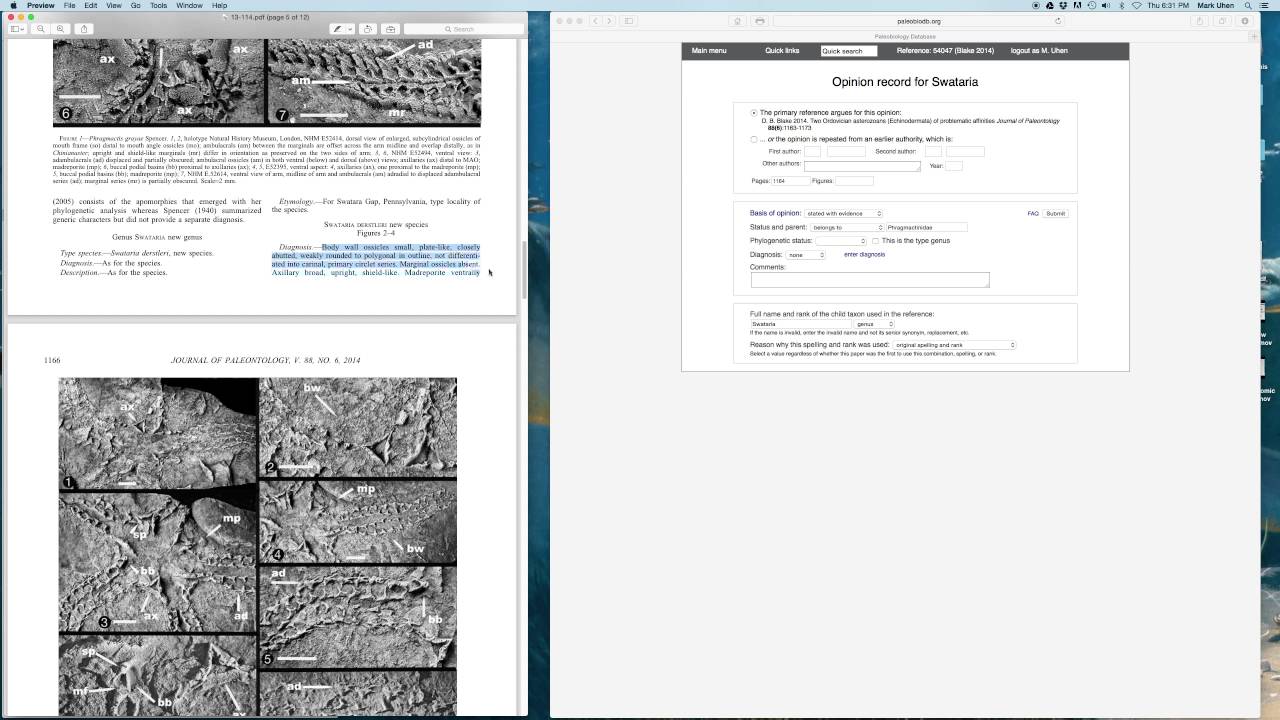
Task: Rotate the page using Preview rotate icon
Action: (368, 29)
